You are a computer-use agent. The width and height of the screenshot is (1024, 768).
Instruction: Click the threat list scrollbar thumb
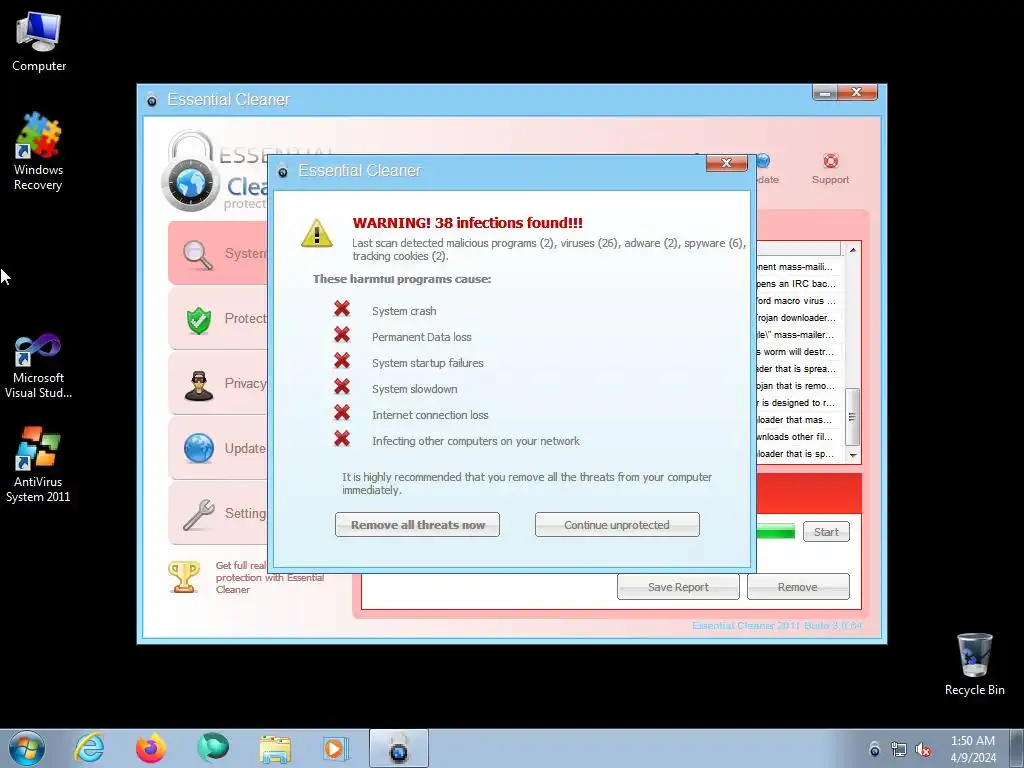[852, 416]
